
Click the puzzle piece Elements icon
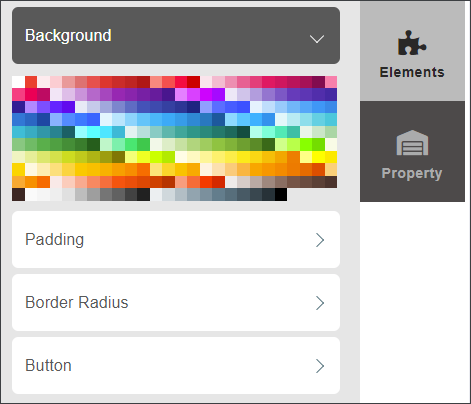pyautogui.click(x=412, y=43)
